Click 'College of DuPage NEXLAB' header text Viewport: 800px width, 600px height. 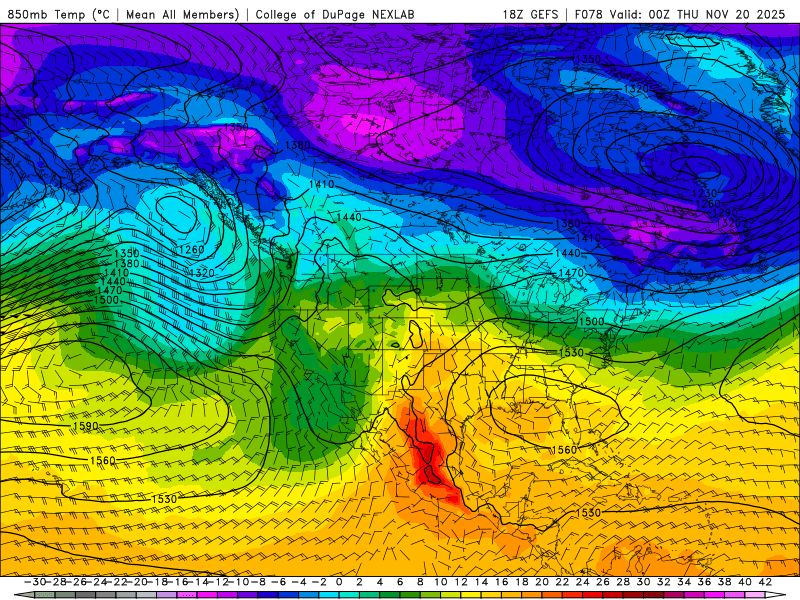335,14
